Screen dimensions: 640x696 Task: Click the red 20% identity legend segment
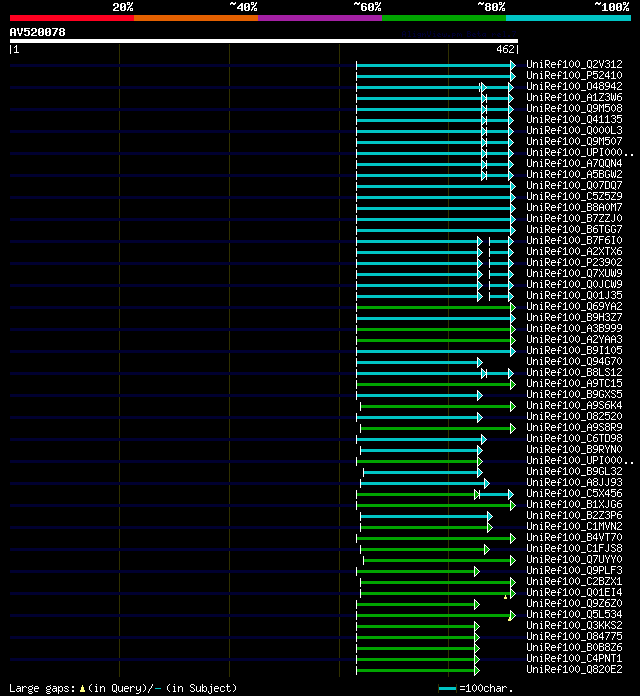72,18
